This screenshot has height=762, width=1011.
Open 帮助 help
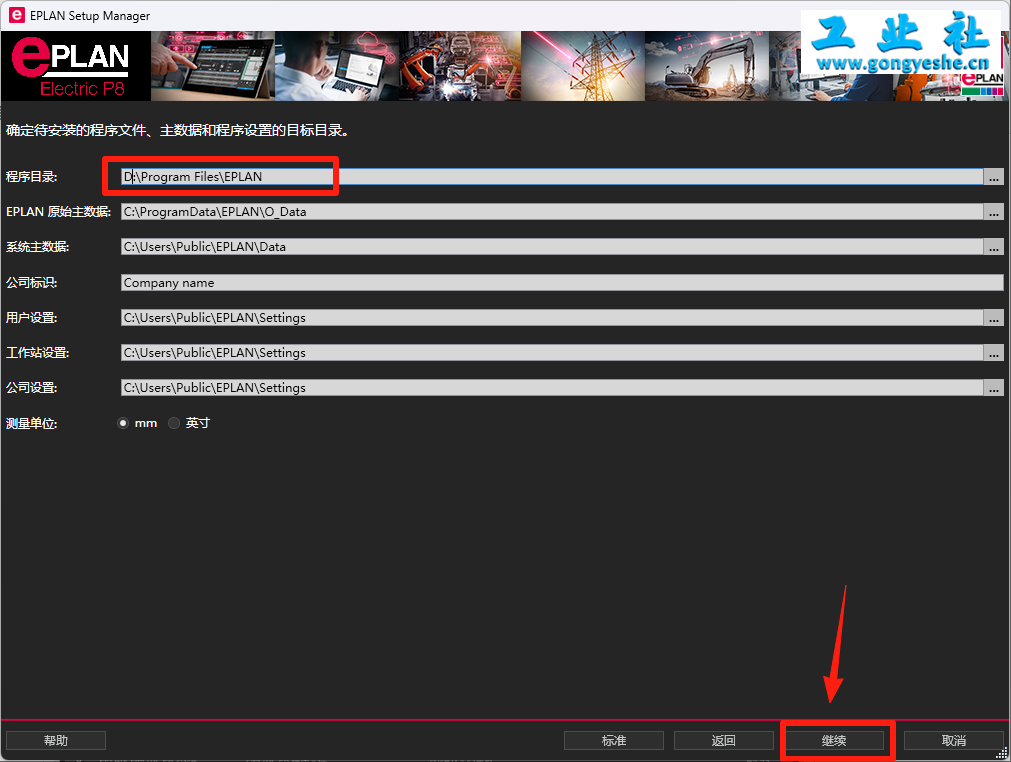click(55, 741)
